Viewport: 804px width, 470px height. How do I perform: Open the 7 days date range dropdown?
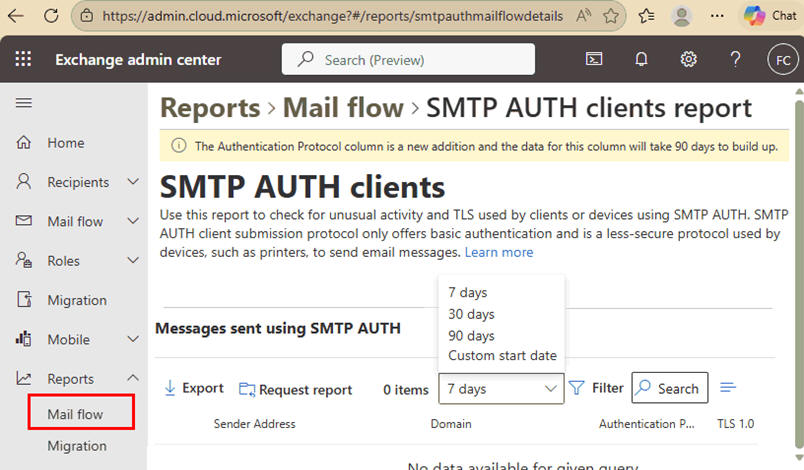(500, 389)
